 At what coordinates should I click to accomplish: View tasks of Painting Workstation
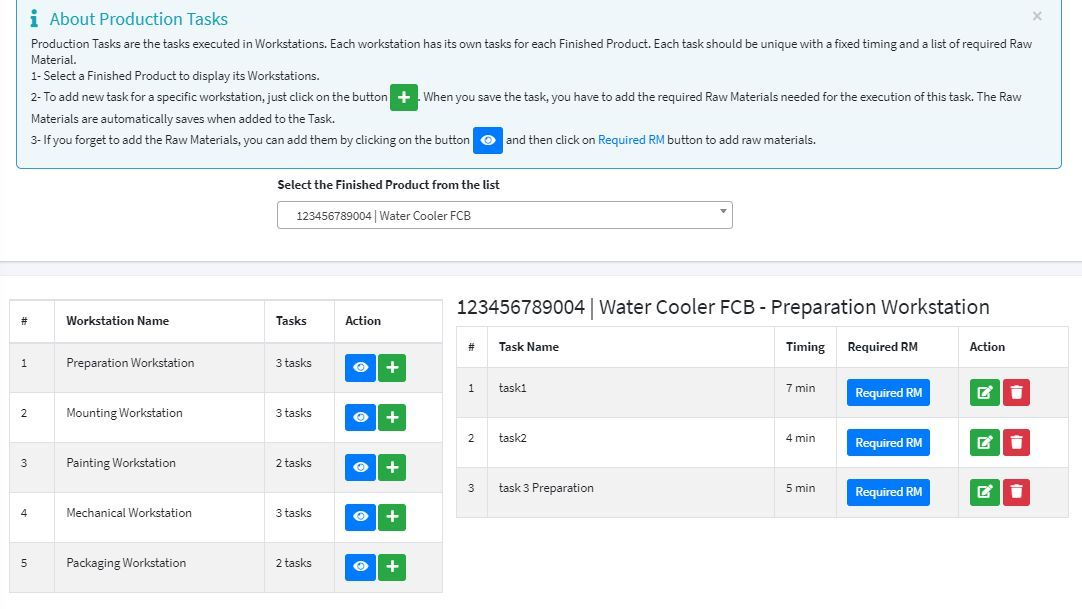pyautogui.click(x=360, y=467)
